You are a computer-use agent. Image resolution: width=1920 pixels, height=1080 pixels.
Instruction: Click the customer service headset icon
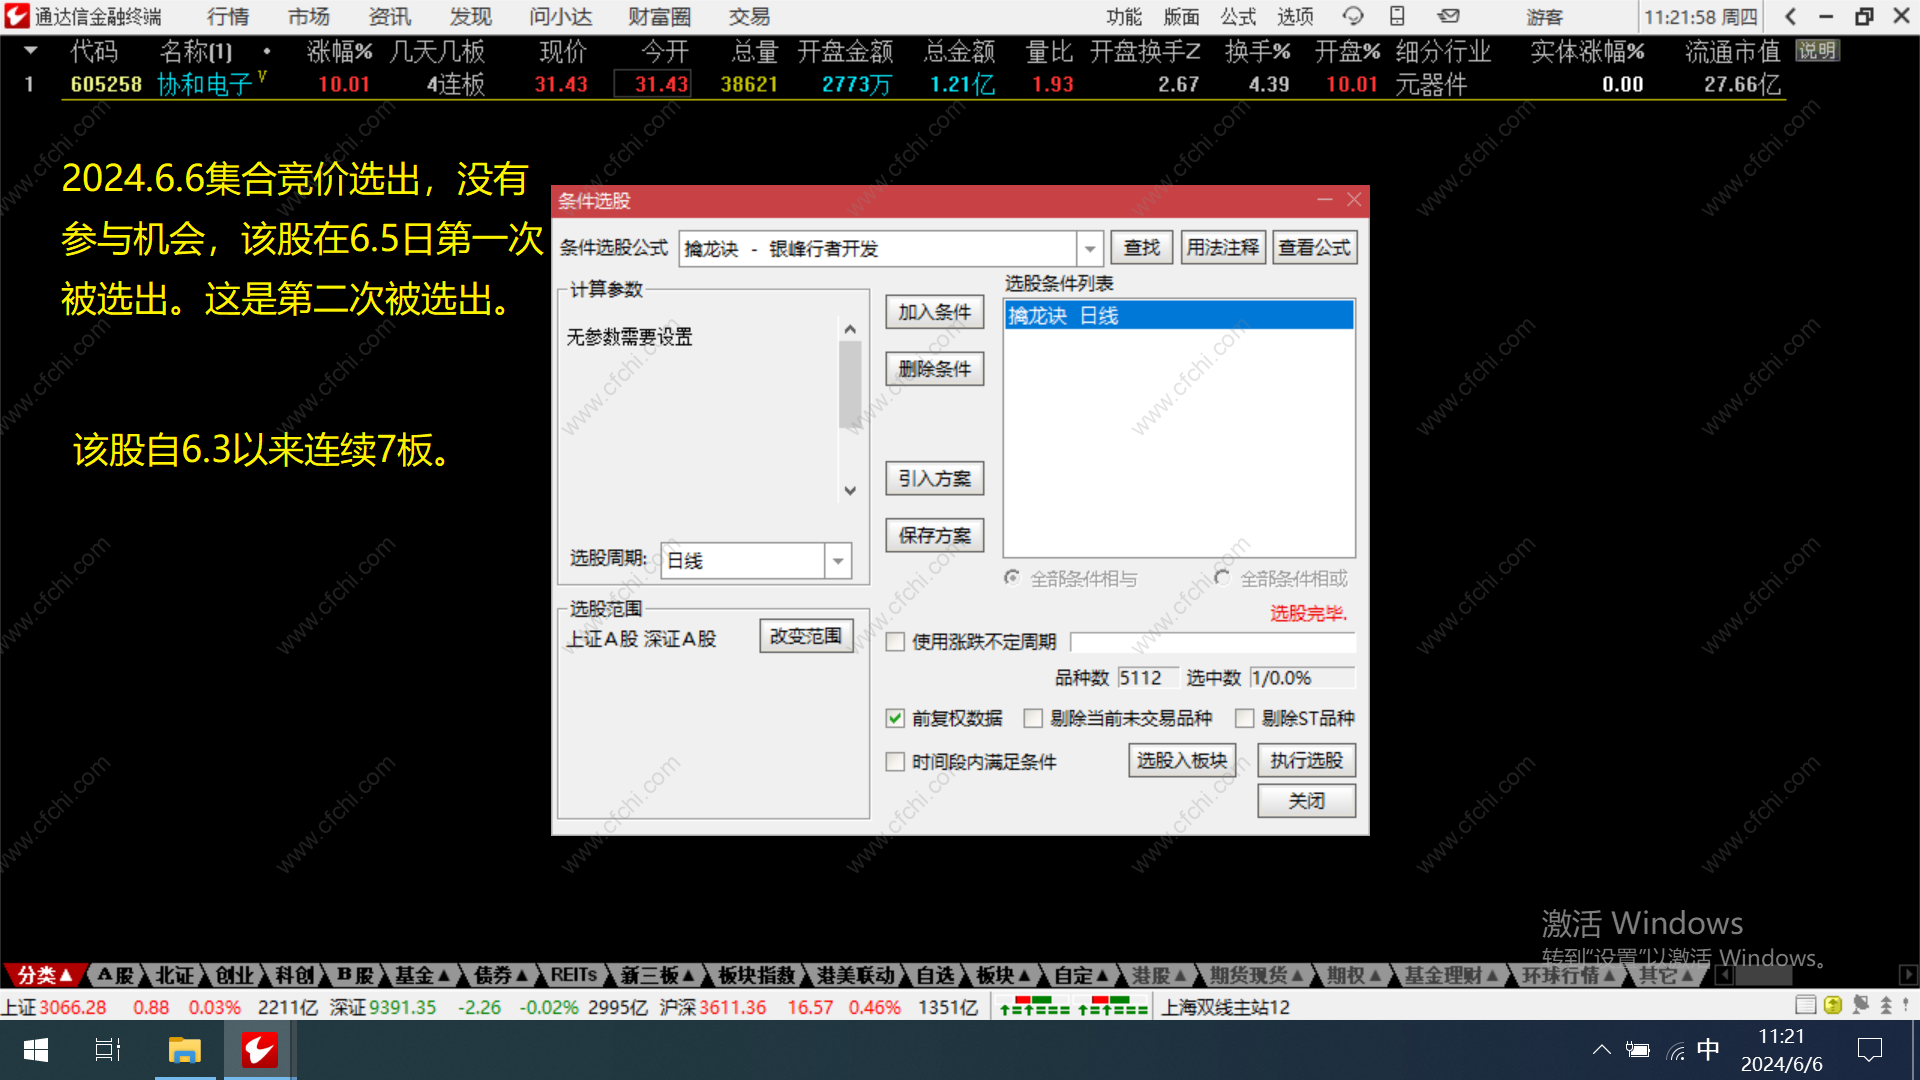pyautogui.click(x=1352, y=16)
